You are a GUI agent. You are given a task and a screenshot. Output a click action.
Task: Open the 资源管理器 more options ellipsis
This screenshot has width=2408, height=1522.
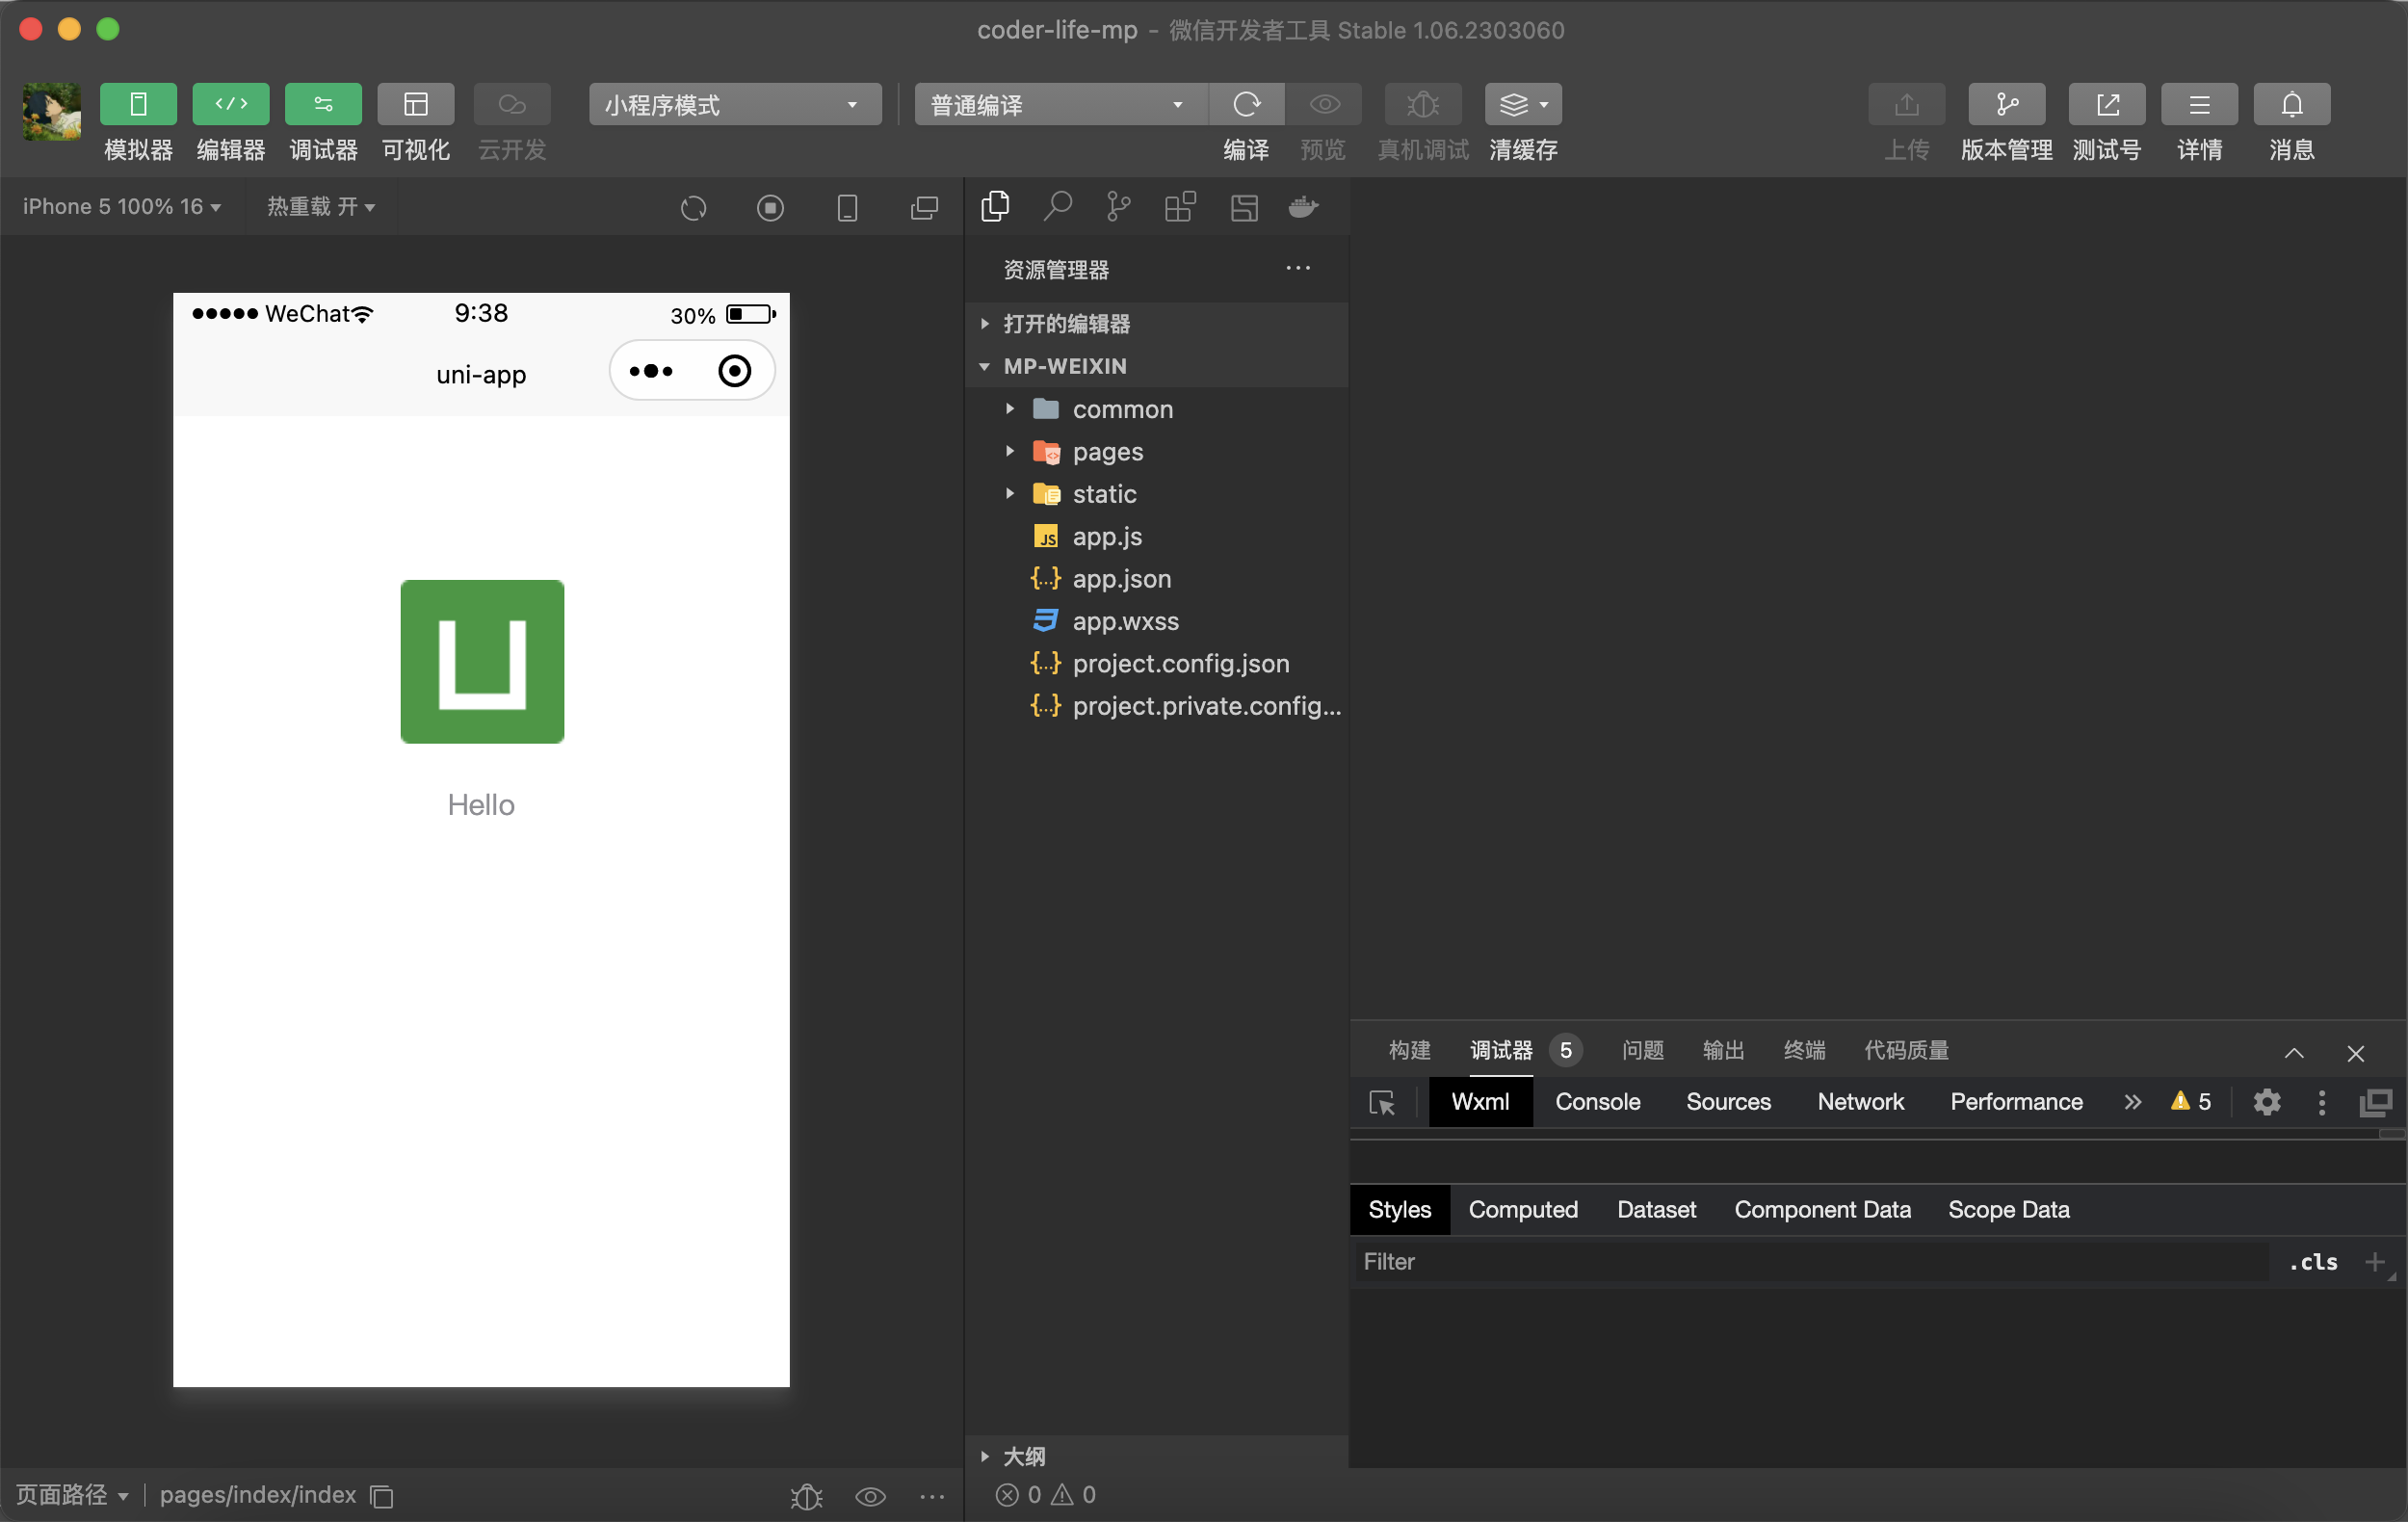(1297, 268)
